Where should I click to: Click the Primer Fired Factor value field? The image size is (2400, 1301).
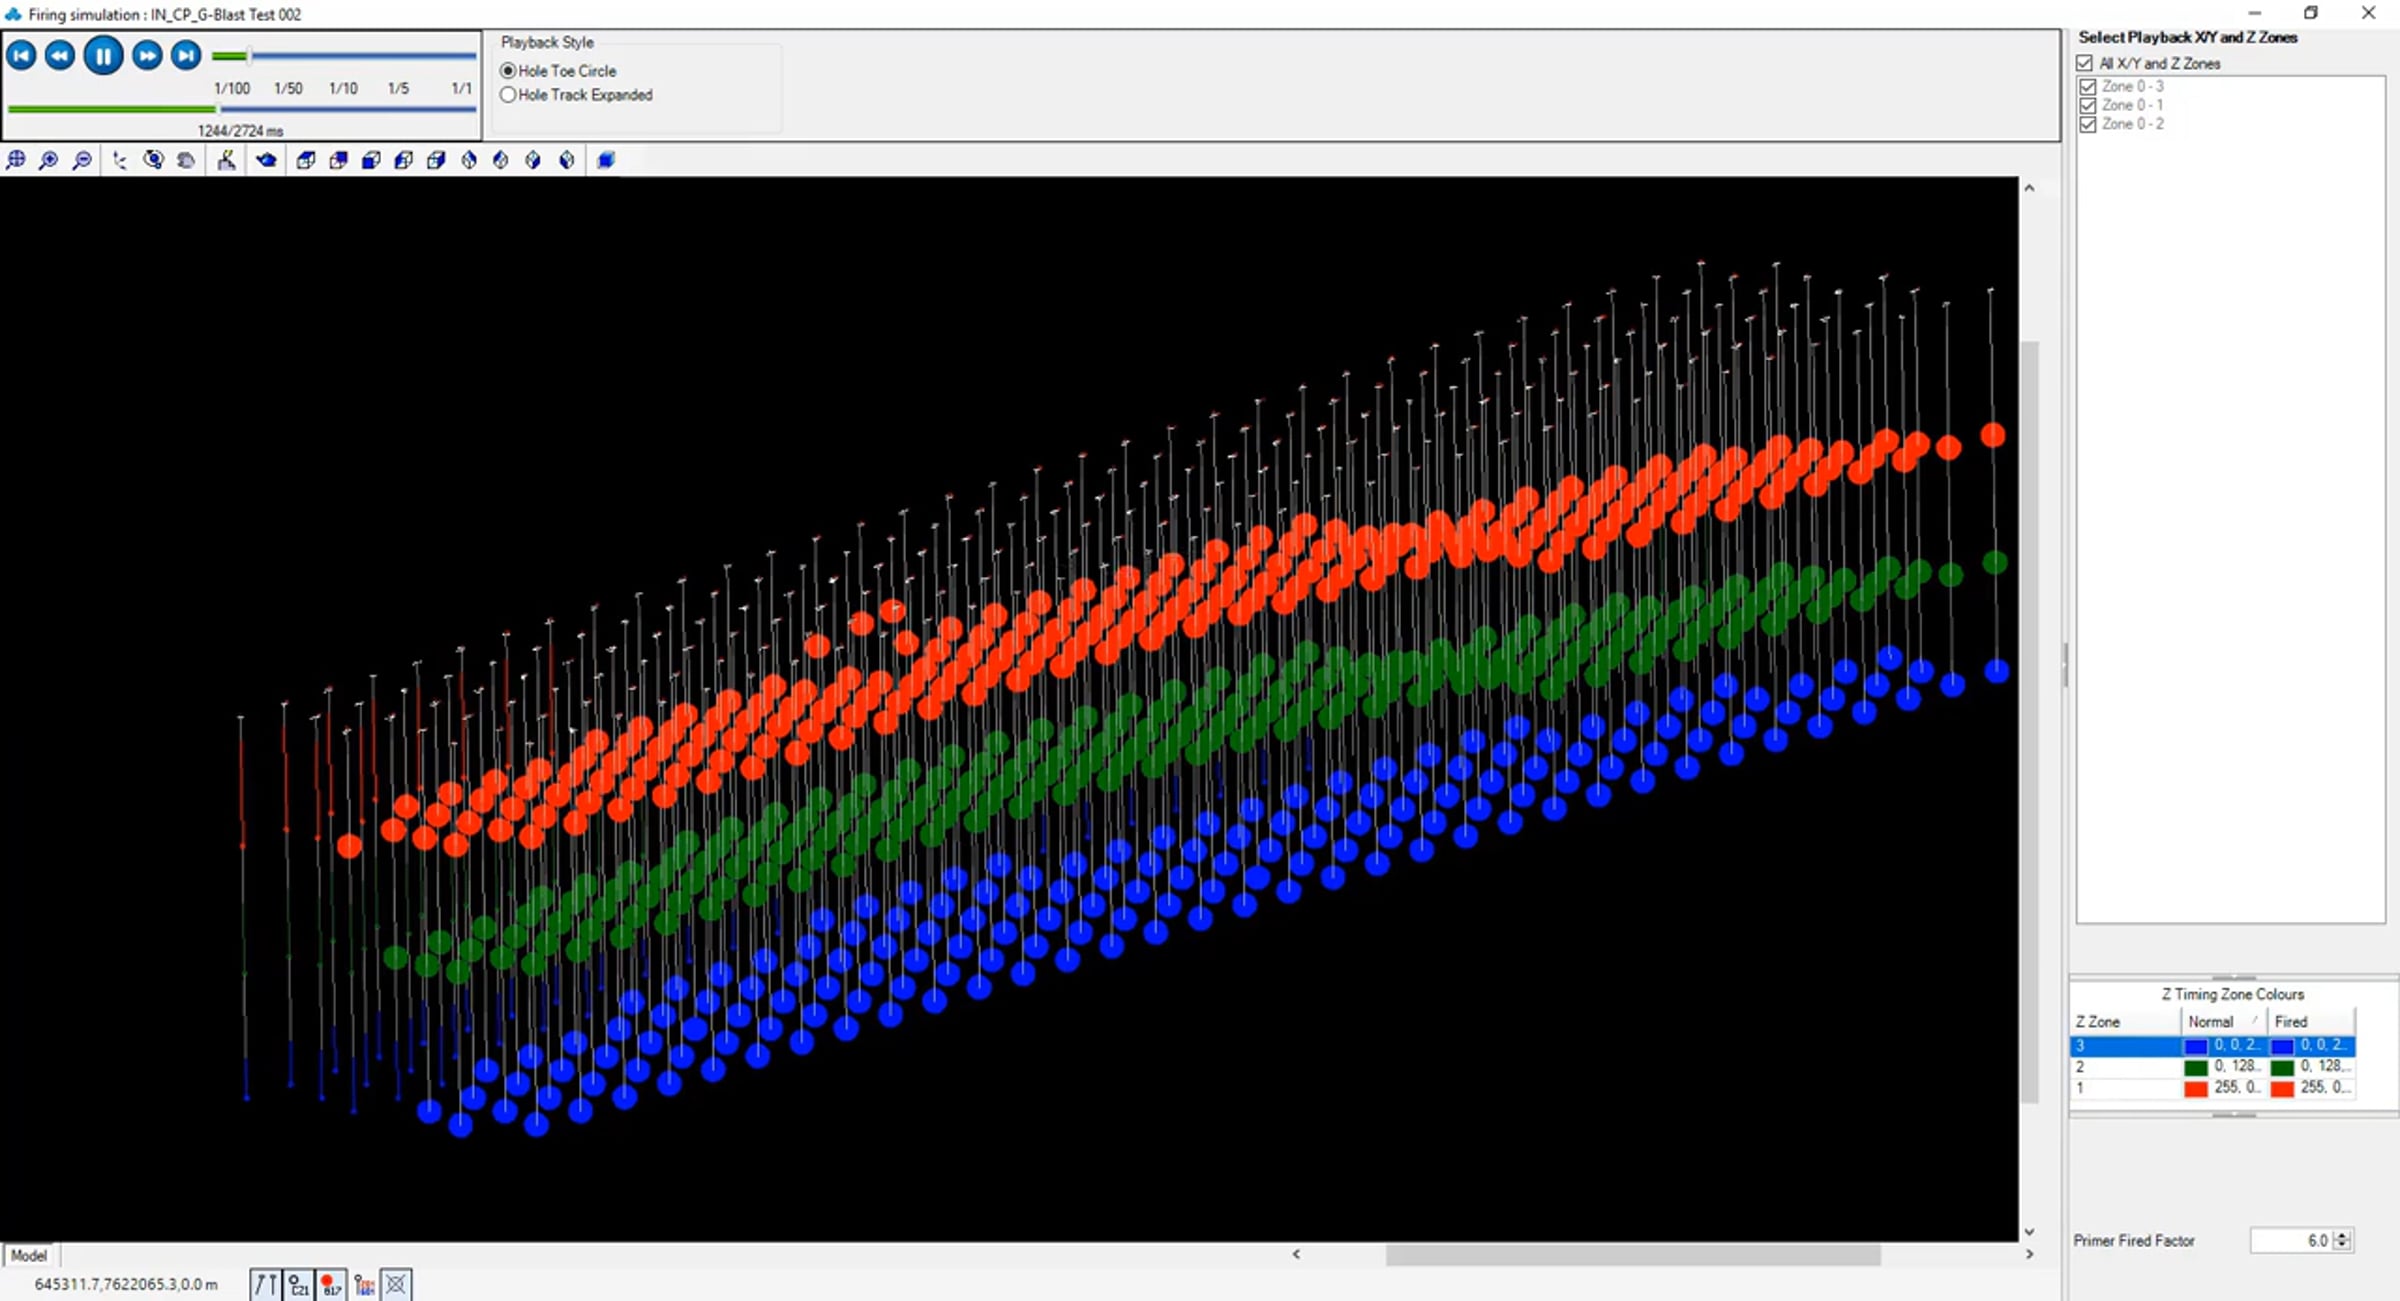click(2291, 1240)
